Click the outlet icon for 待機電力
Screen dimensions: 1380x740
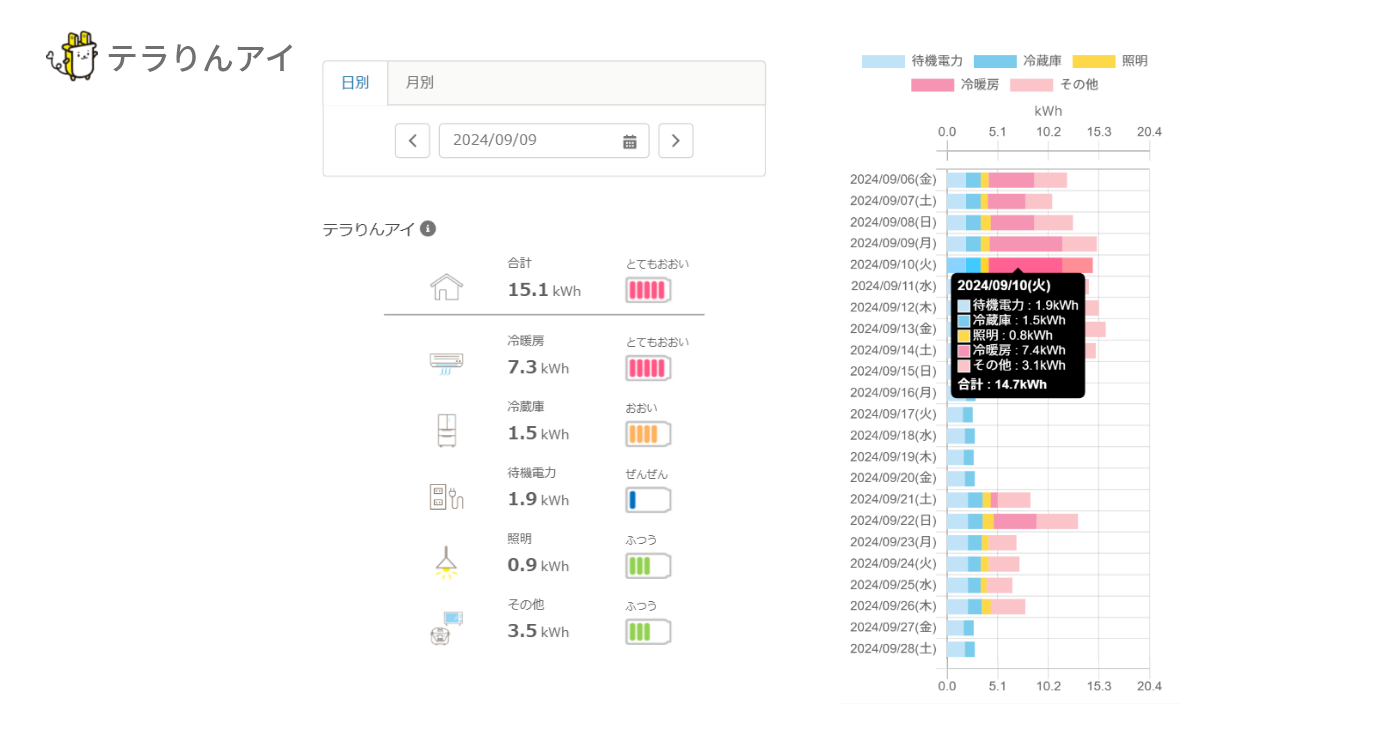click(x=446, y=496)
